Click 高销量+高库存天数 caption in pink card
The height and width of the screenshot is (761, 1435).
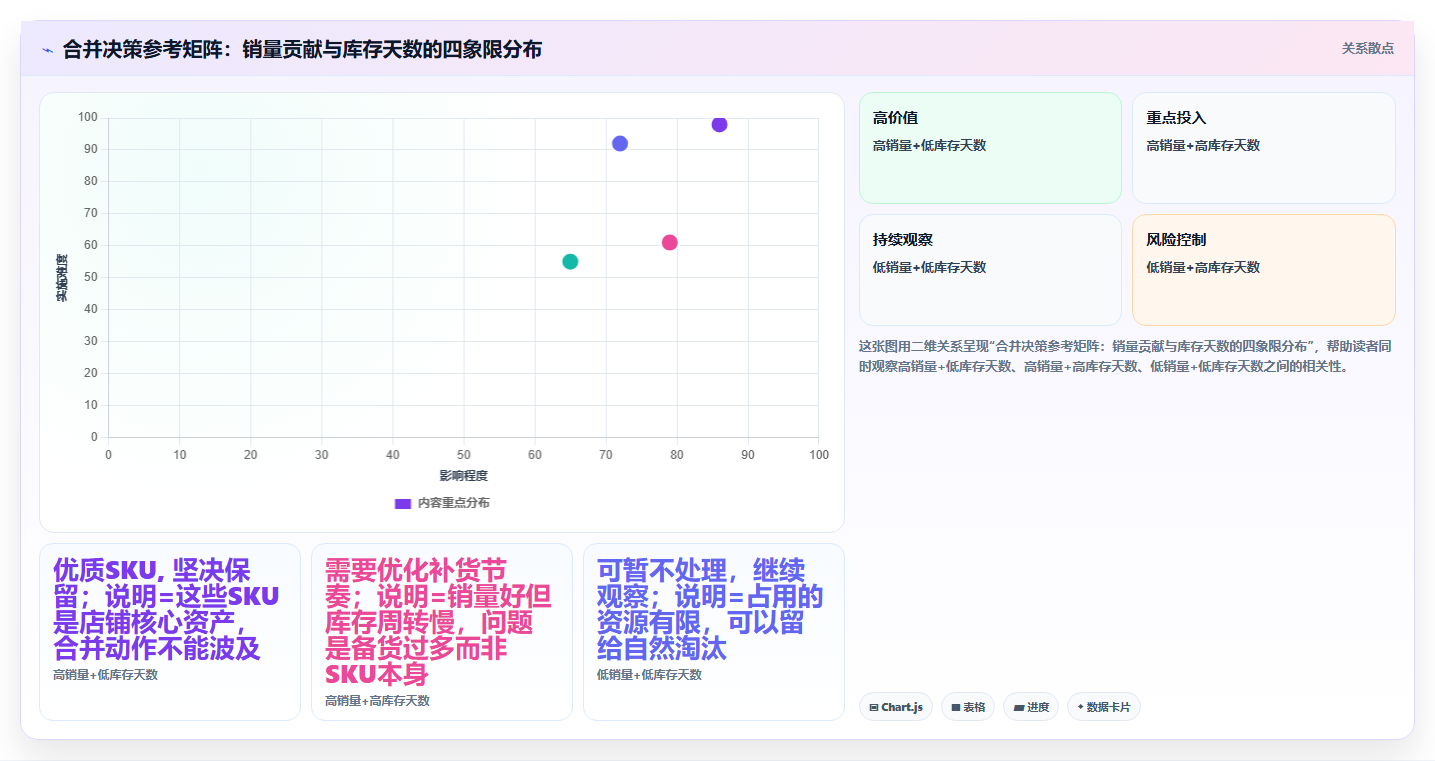(377, 701)
